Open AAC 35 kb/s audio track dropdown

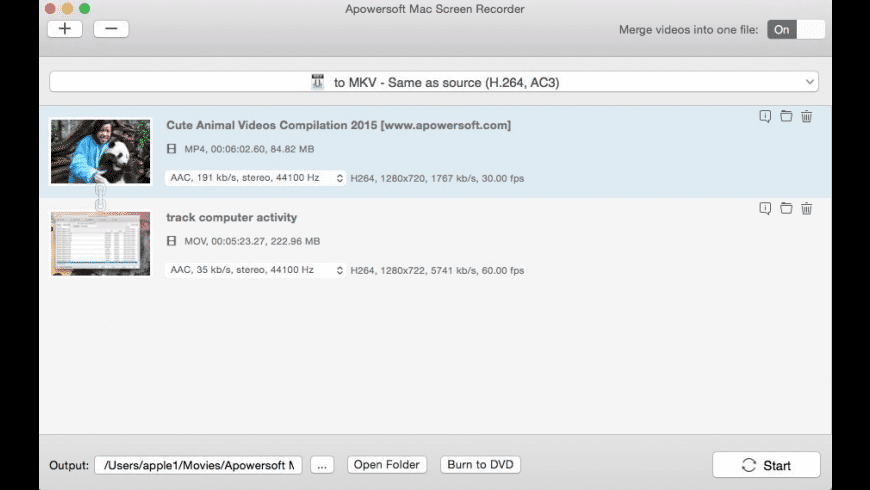255,270
